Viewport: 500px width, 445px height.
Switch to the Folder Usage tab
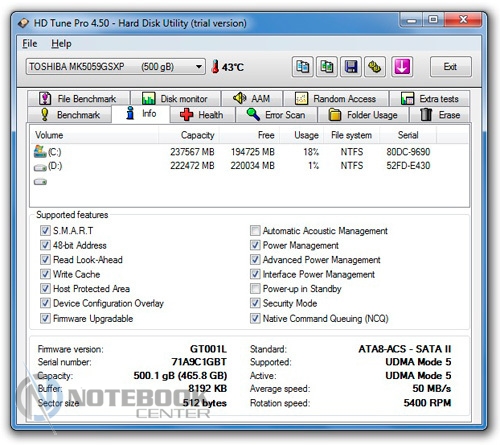click(363, 115)
